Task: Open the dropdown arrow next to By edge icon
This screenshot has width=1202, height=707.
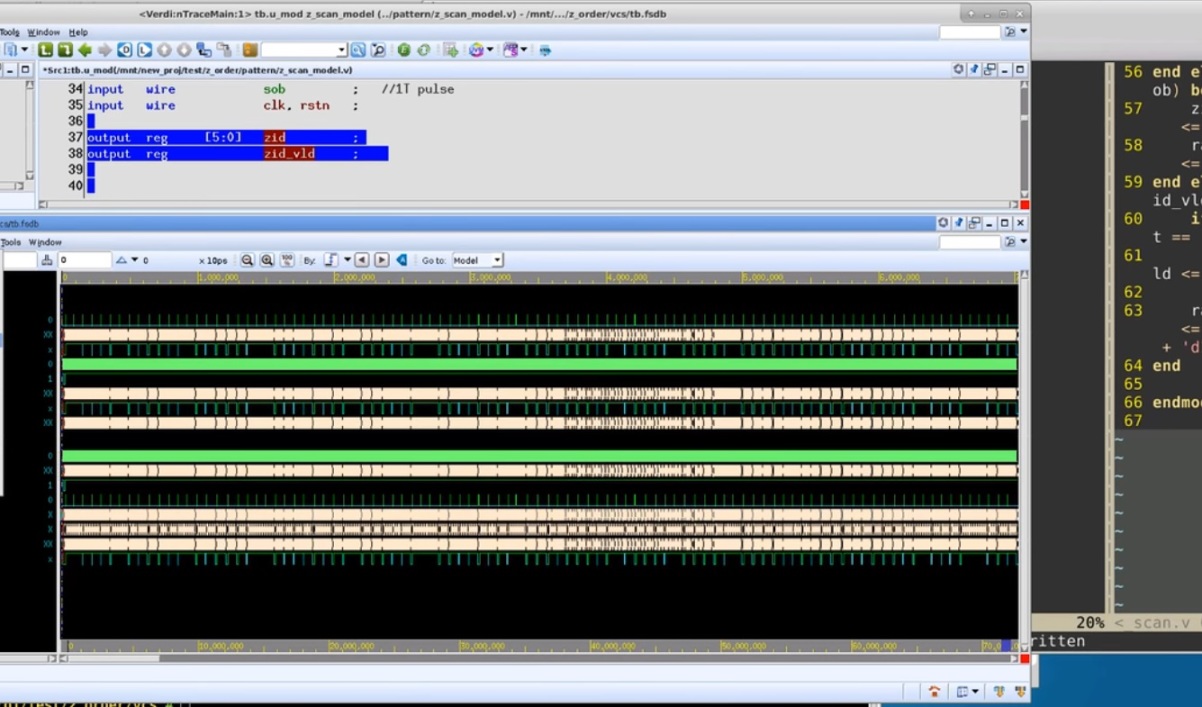Action: [347, 260]
